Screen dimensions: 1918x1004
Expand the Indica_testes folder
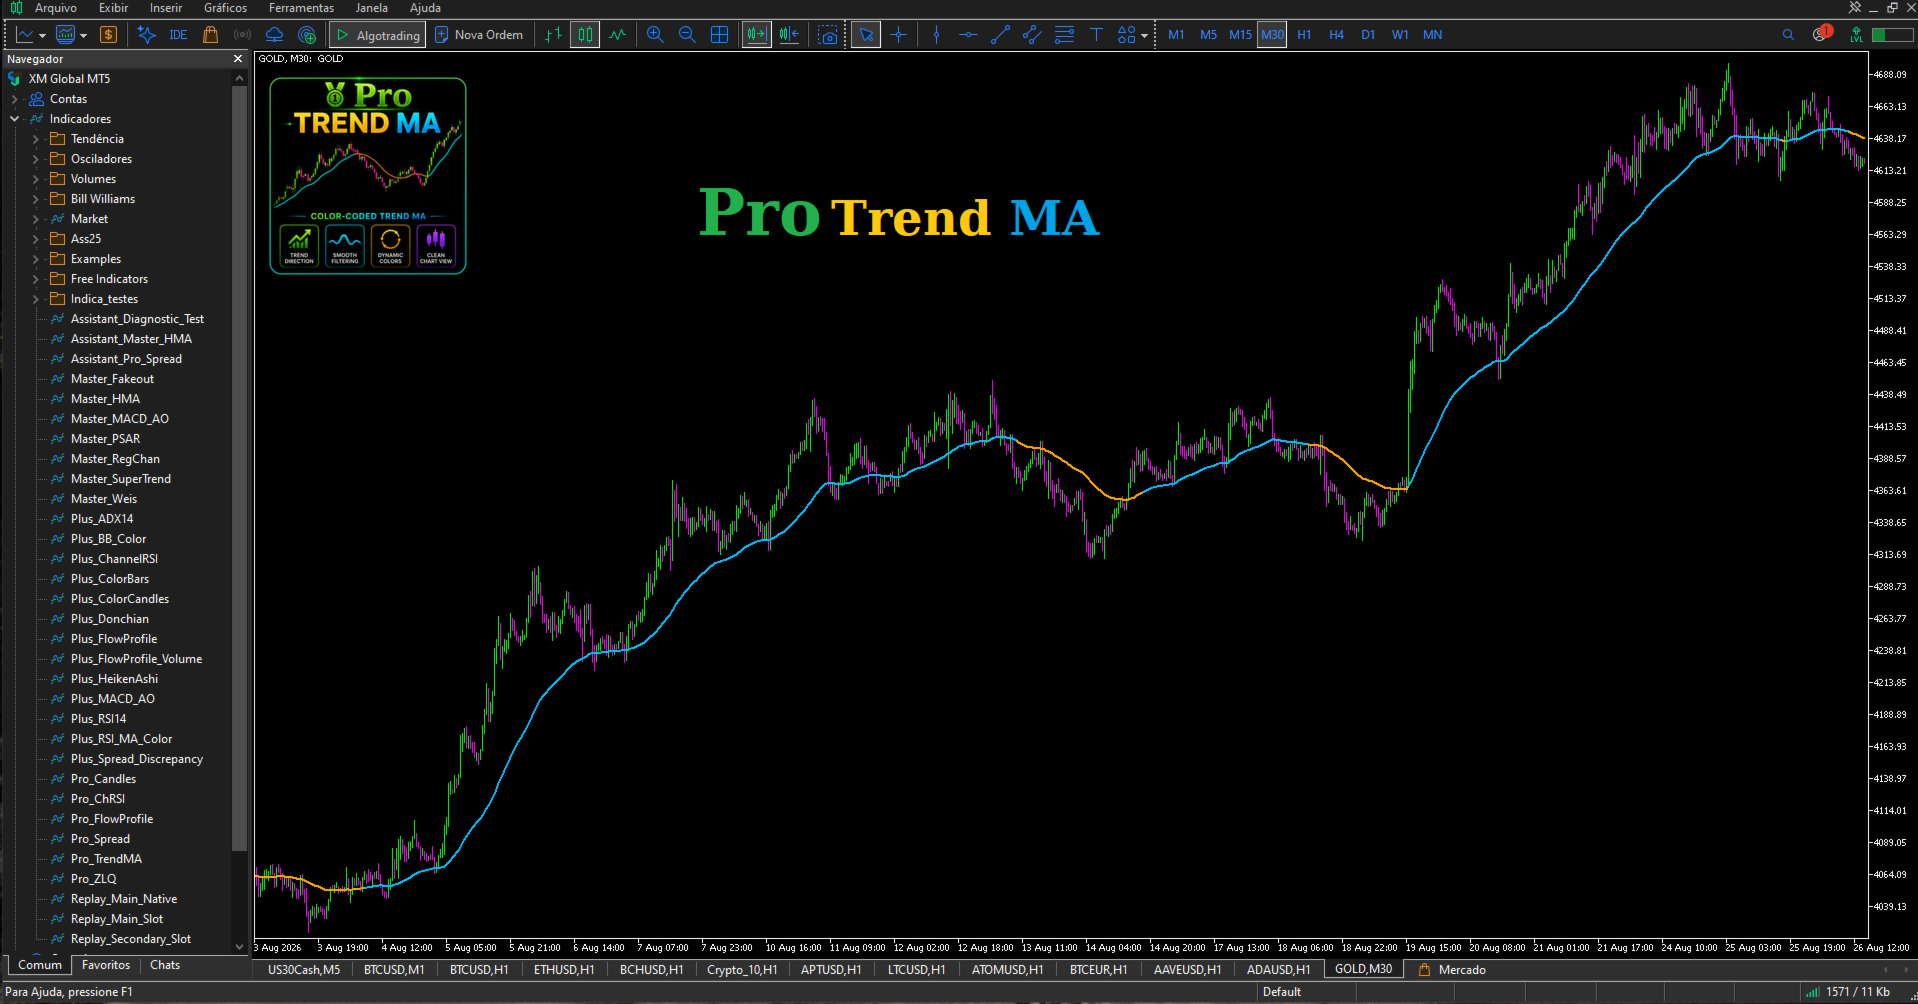coord(36,299)
